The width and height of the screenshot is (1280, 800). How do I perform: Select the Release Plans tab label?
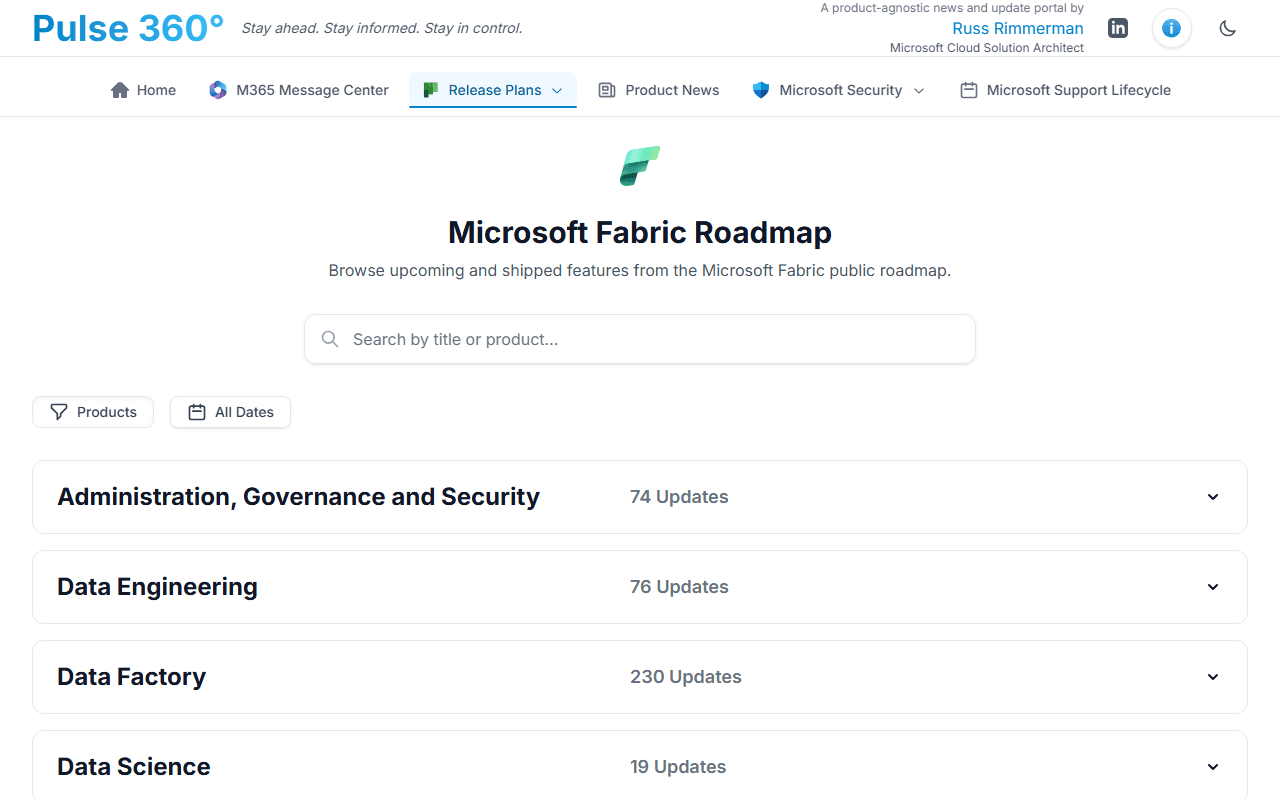pyautogui.click(x=495, y=90)
